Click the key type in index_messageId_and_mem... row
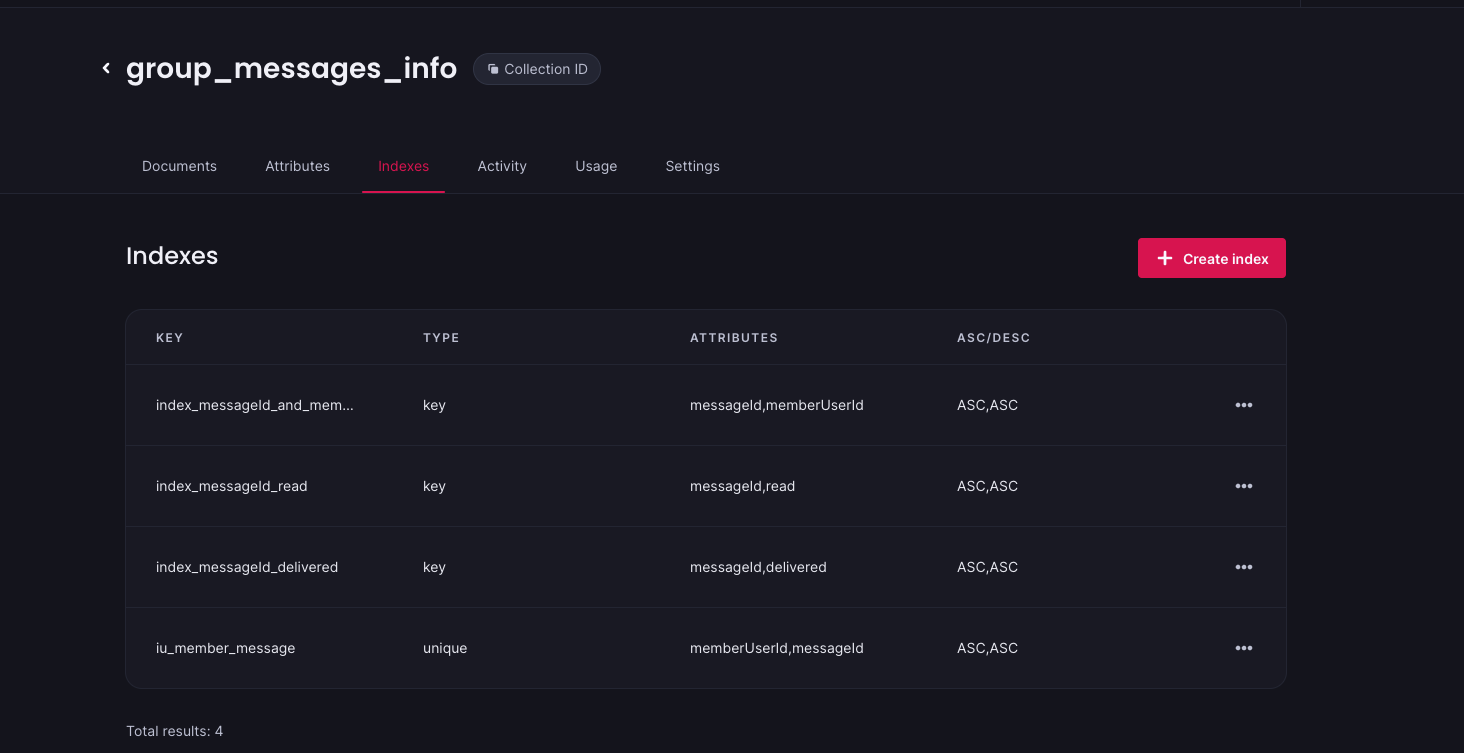The image size is (1464, 753). (434, 405)
